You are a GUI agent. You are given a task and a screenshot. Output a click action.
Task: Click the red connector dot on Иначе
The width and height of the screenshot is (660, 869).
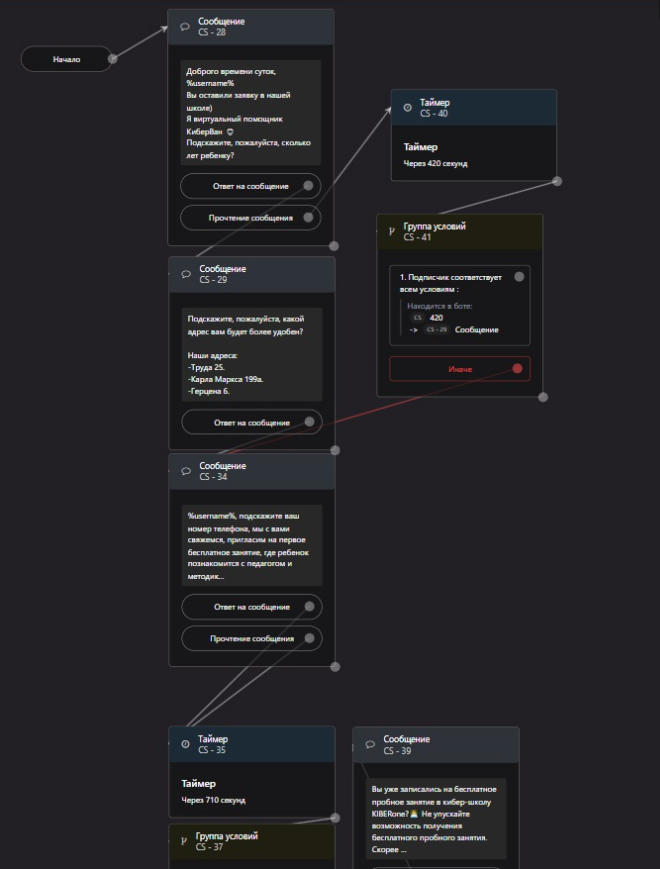click(517, 369)
